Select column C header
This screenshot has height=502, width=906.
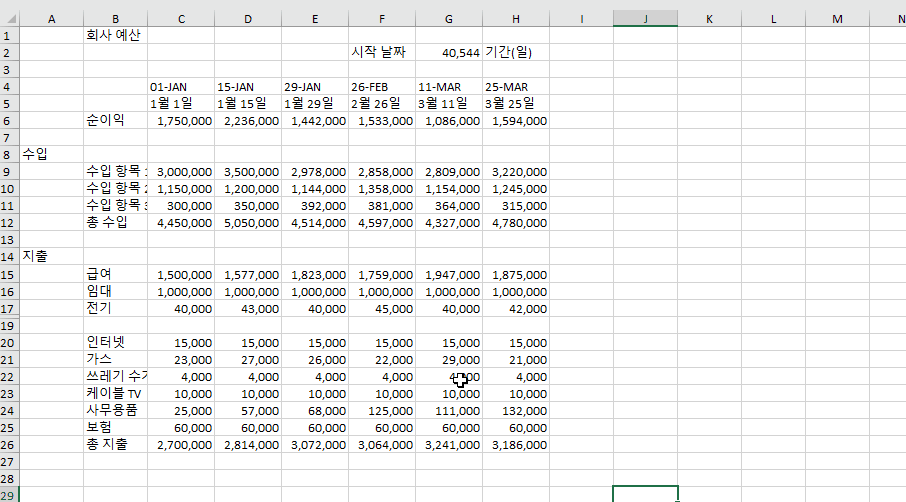coord(181,19)
